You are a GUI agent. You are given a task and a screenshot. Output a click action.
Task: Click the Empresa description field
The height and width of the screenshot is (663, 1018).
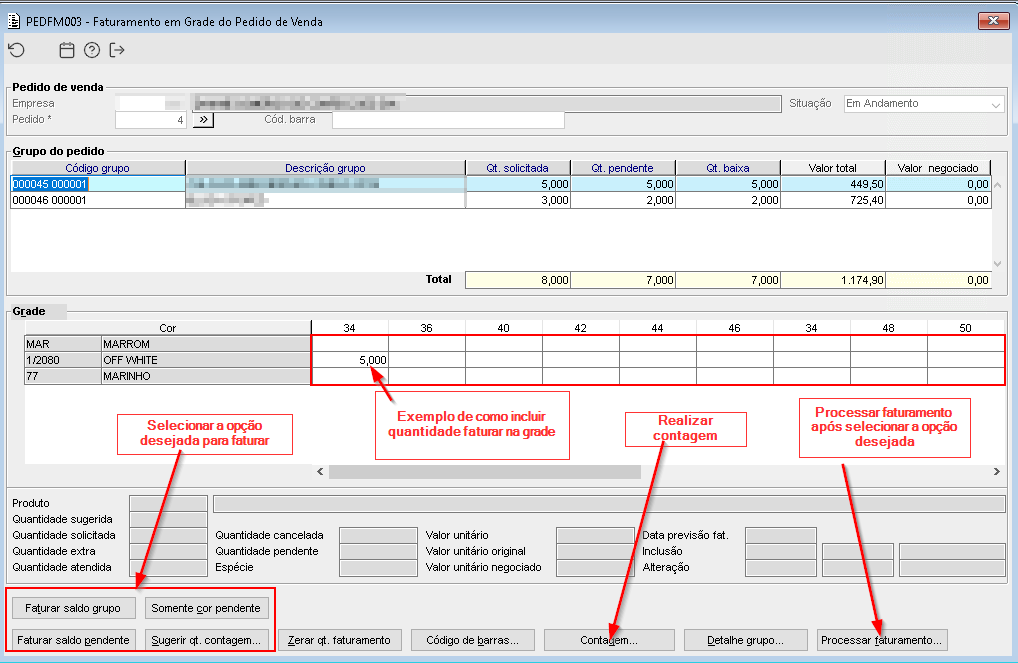[x=486, y=103]
